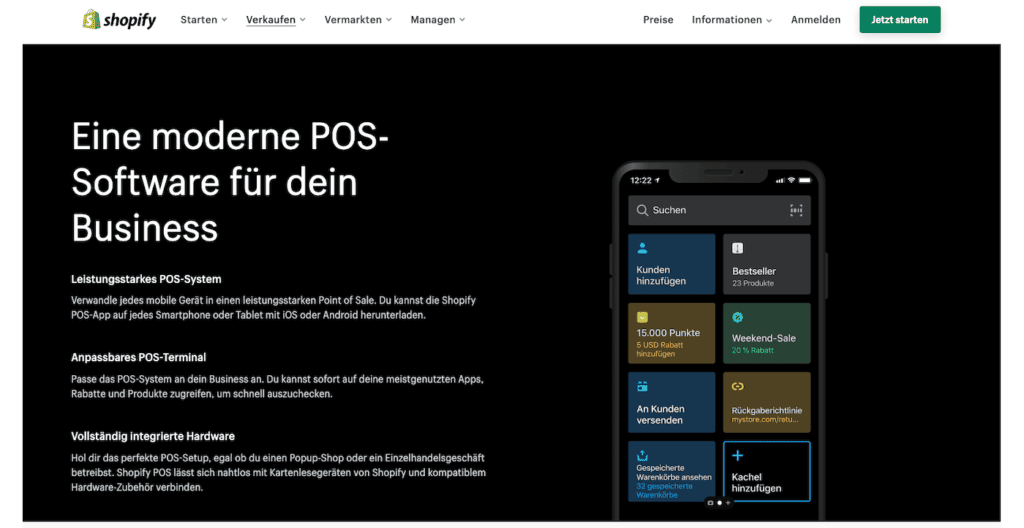Click the discount badge icon on Weekend-Sale
This screenshot has height=528, width=1024.
pos(737,318)
